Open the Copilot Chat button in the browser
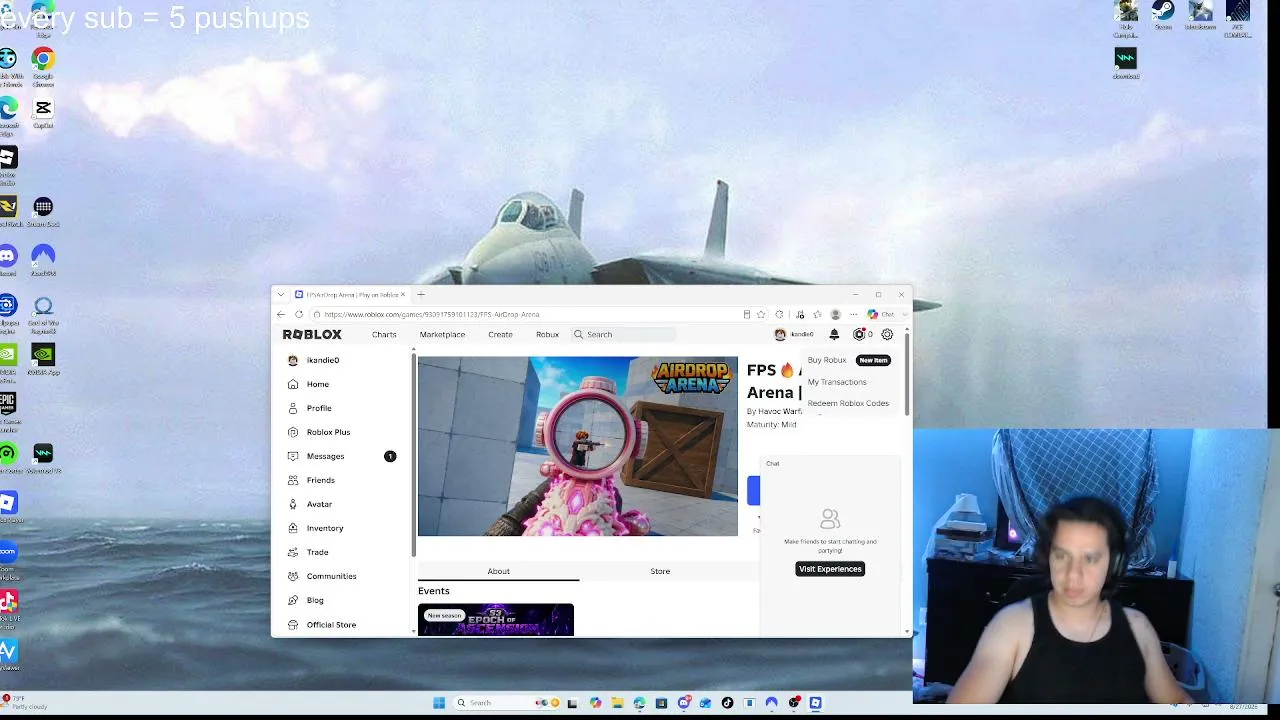 tap(881, 314)
